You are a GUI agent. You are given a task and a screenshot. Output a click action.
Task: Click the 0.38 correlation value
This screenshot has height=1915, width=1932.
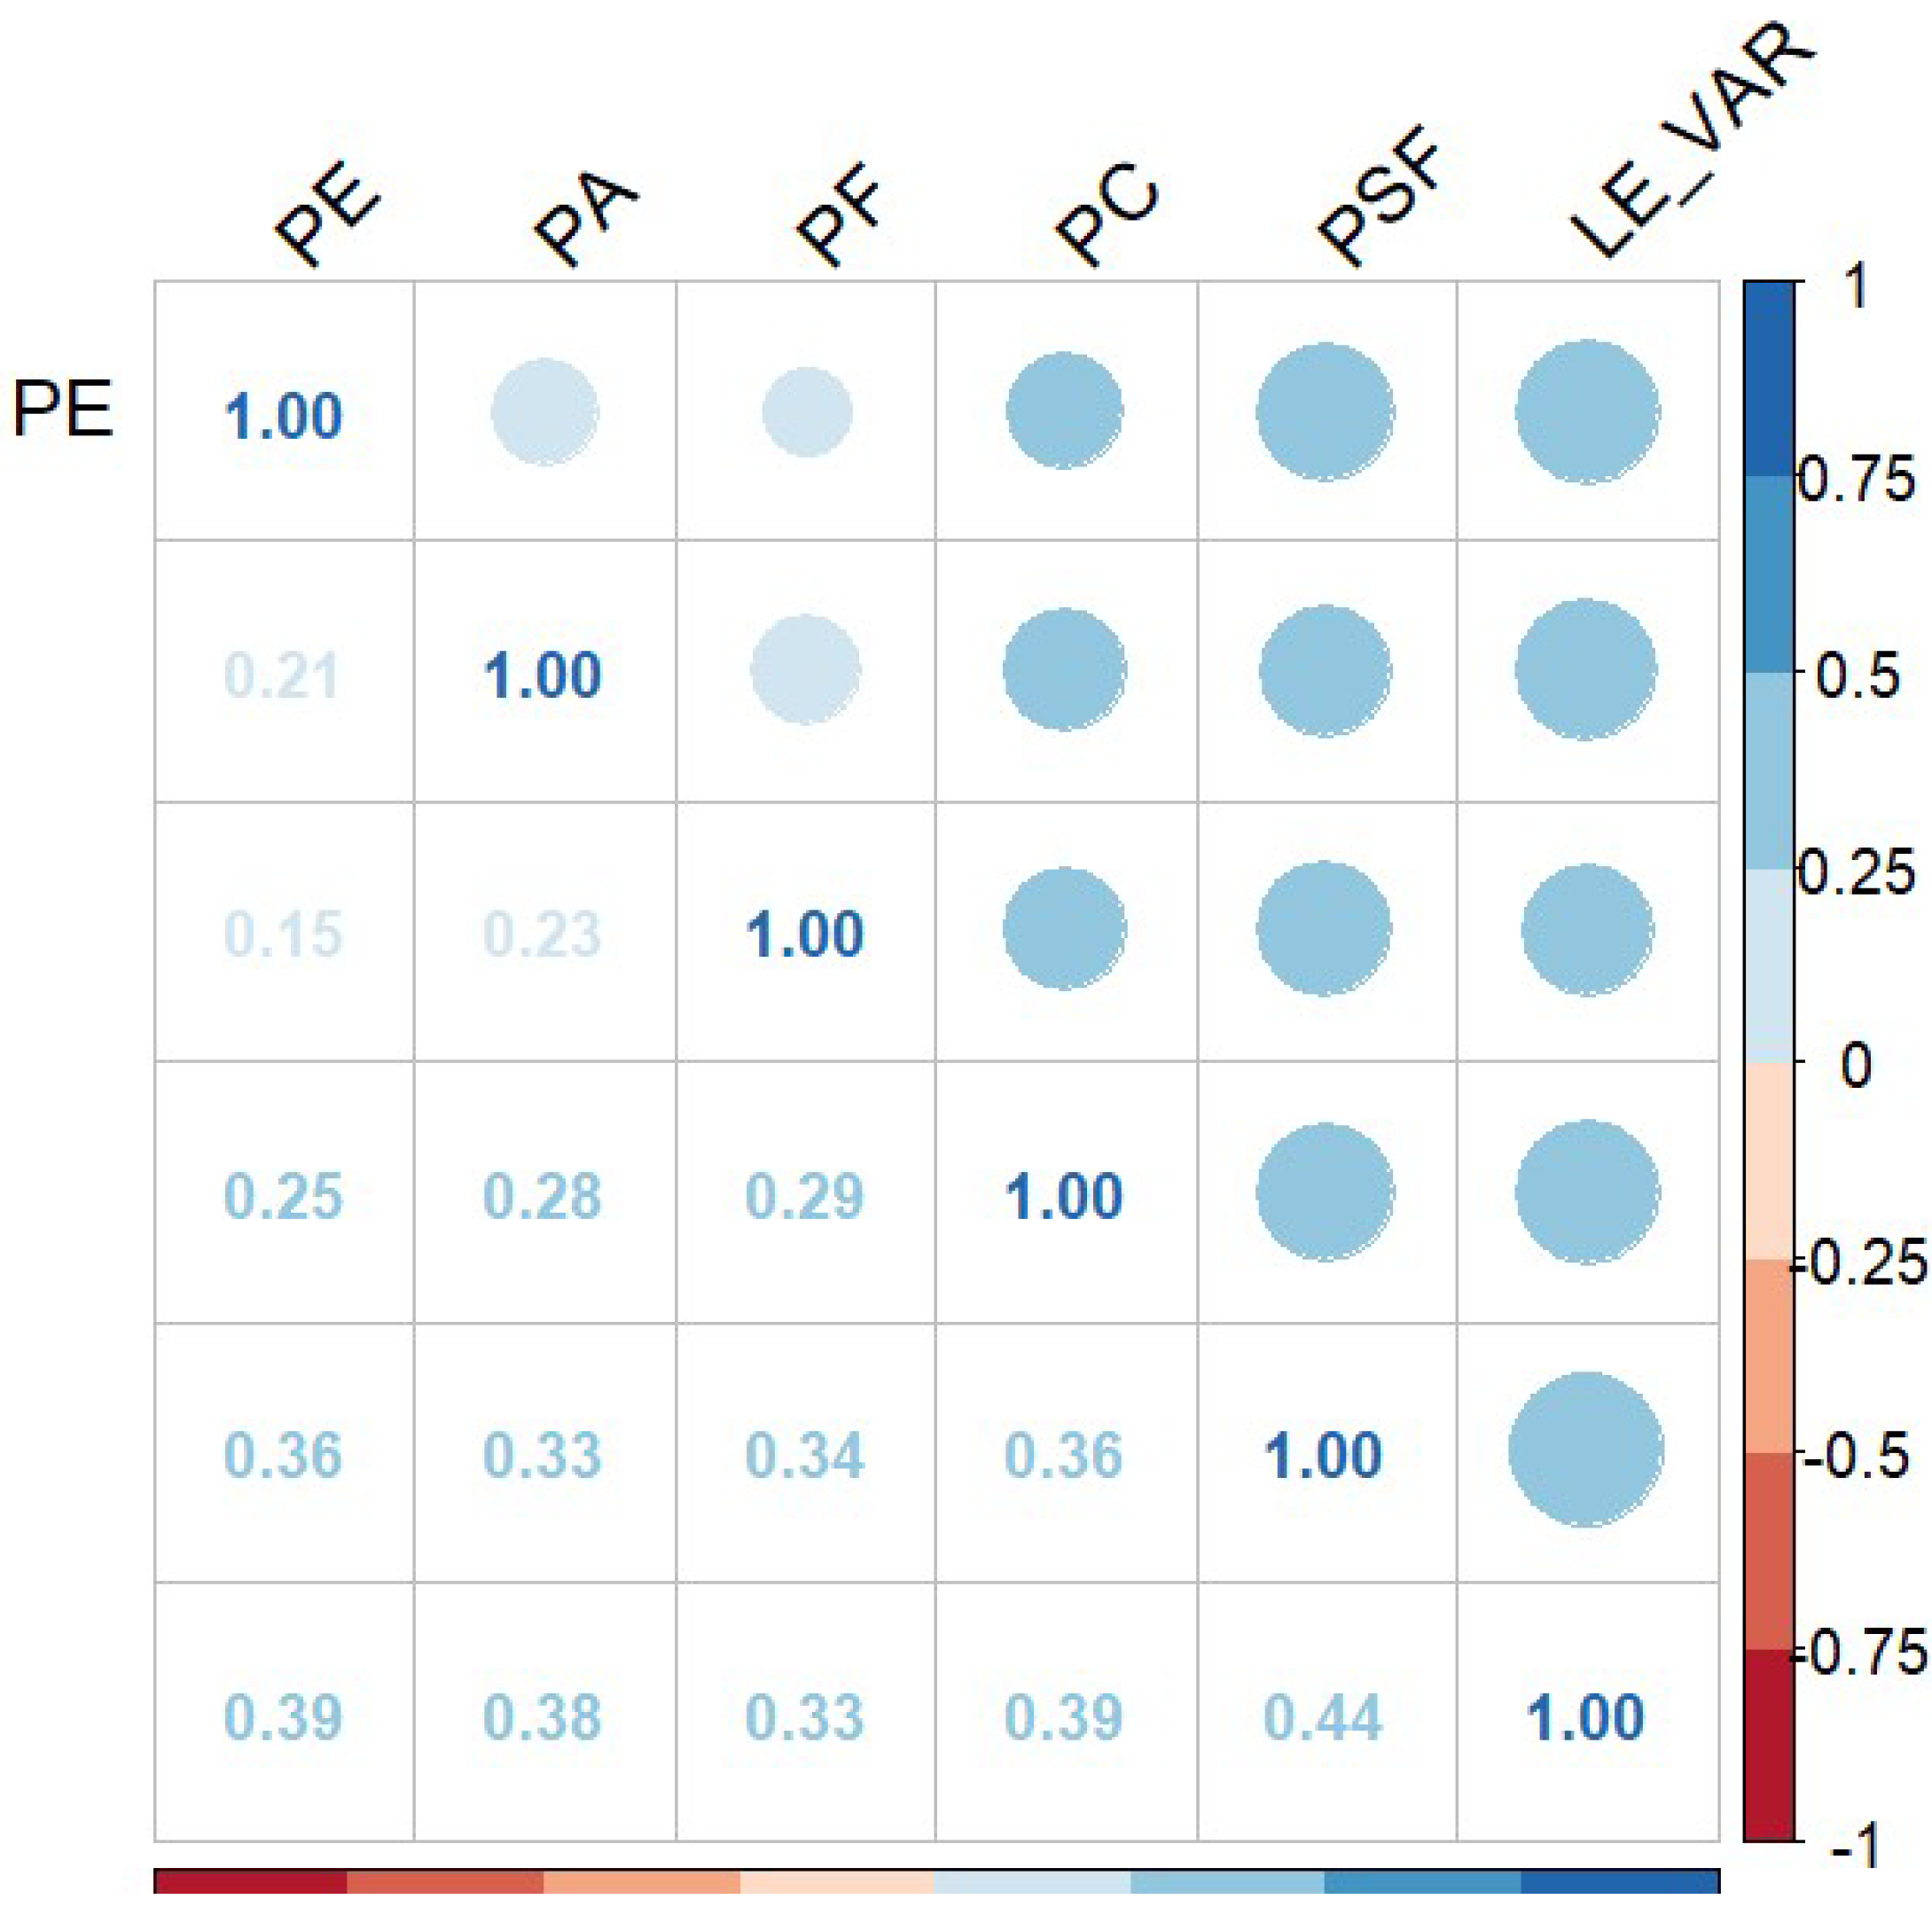[543, 1717]
